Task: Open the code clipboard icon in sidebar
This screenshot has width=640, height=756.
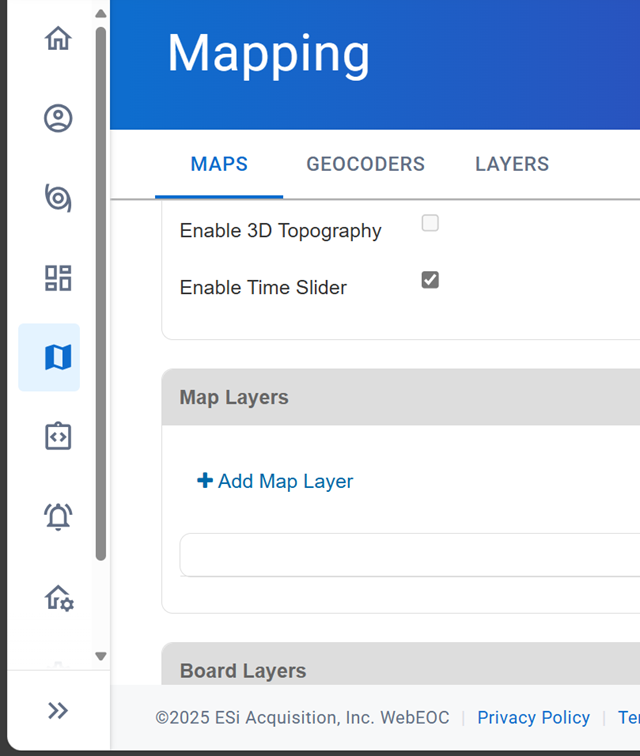Action: (58, 437)
